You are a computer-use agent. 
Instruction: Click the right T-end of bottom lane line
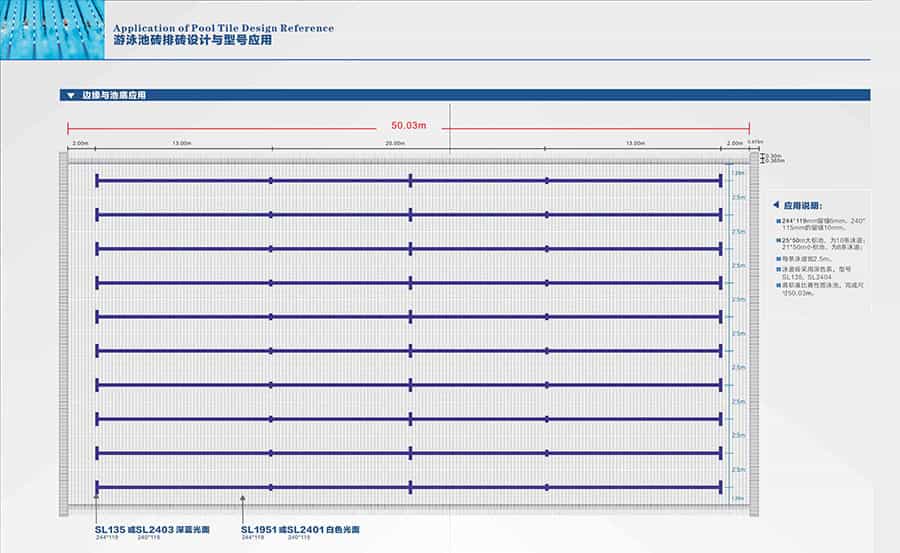coord(720,487)
